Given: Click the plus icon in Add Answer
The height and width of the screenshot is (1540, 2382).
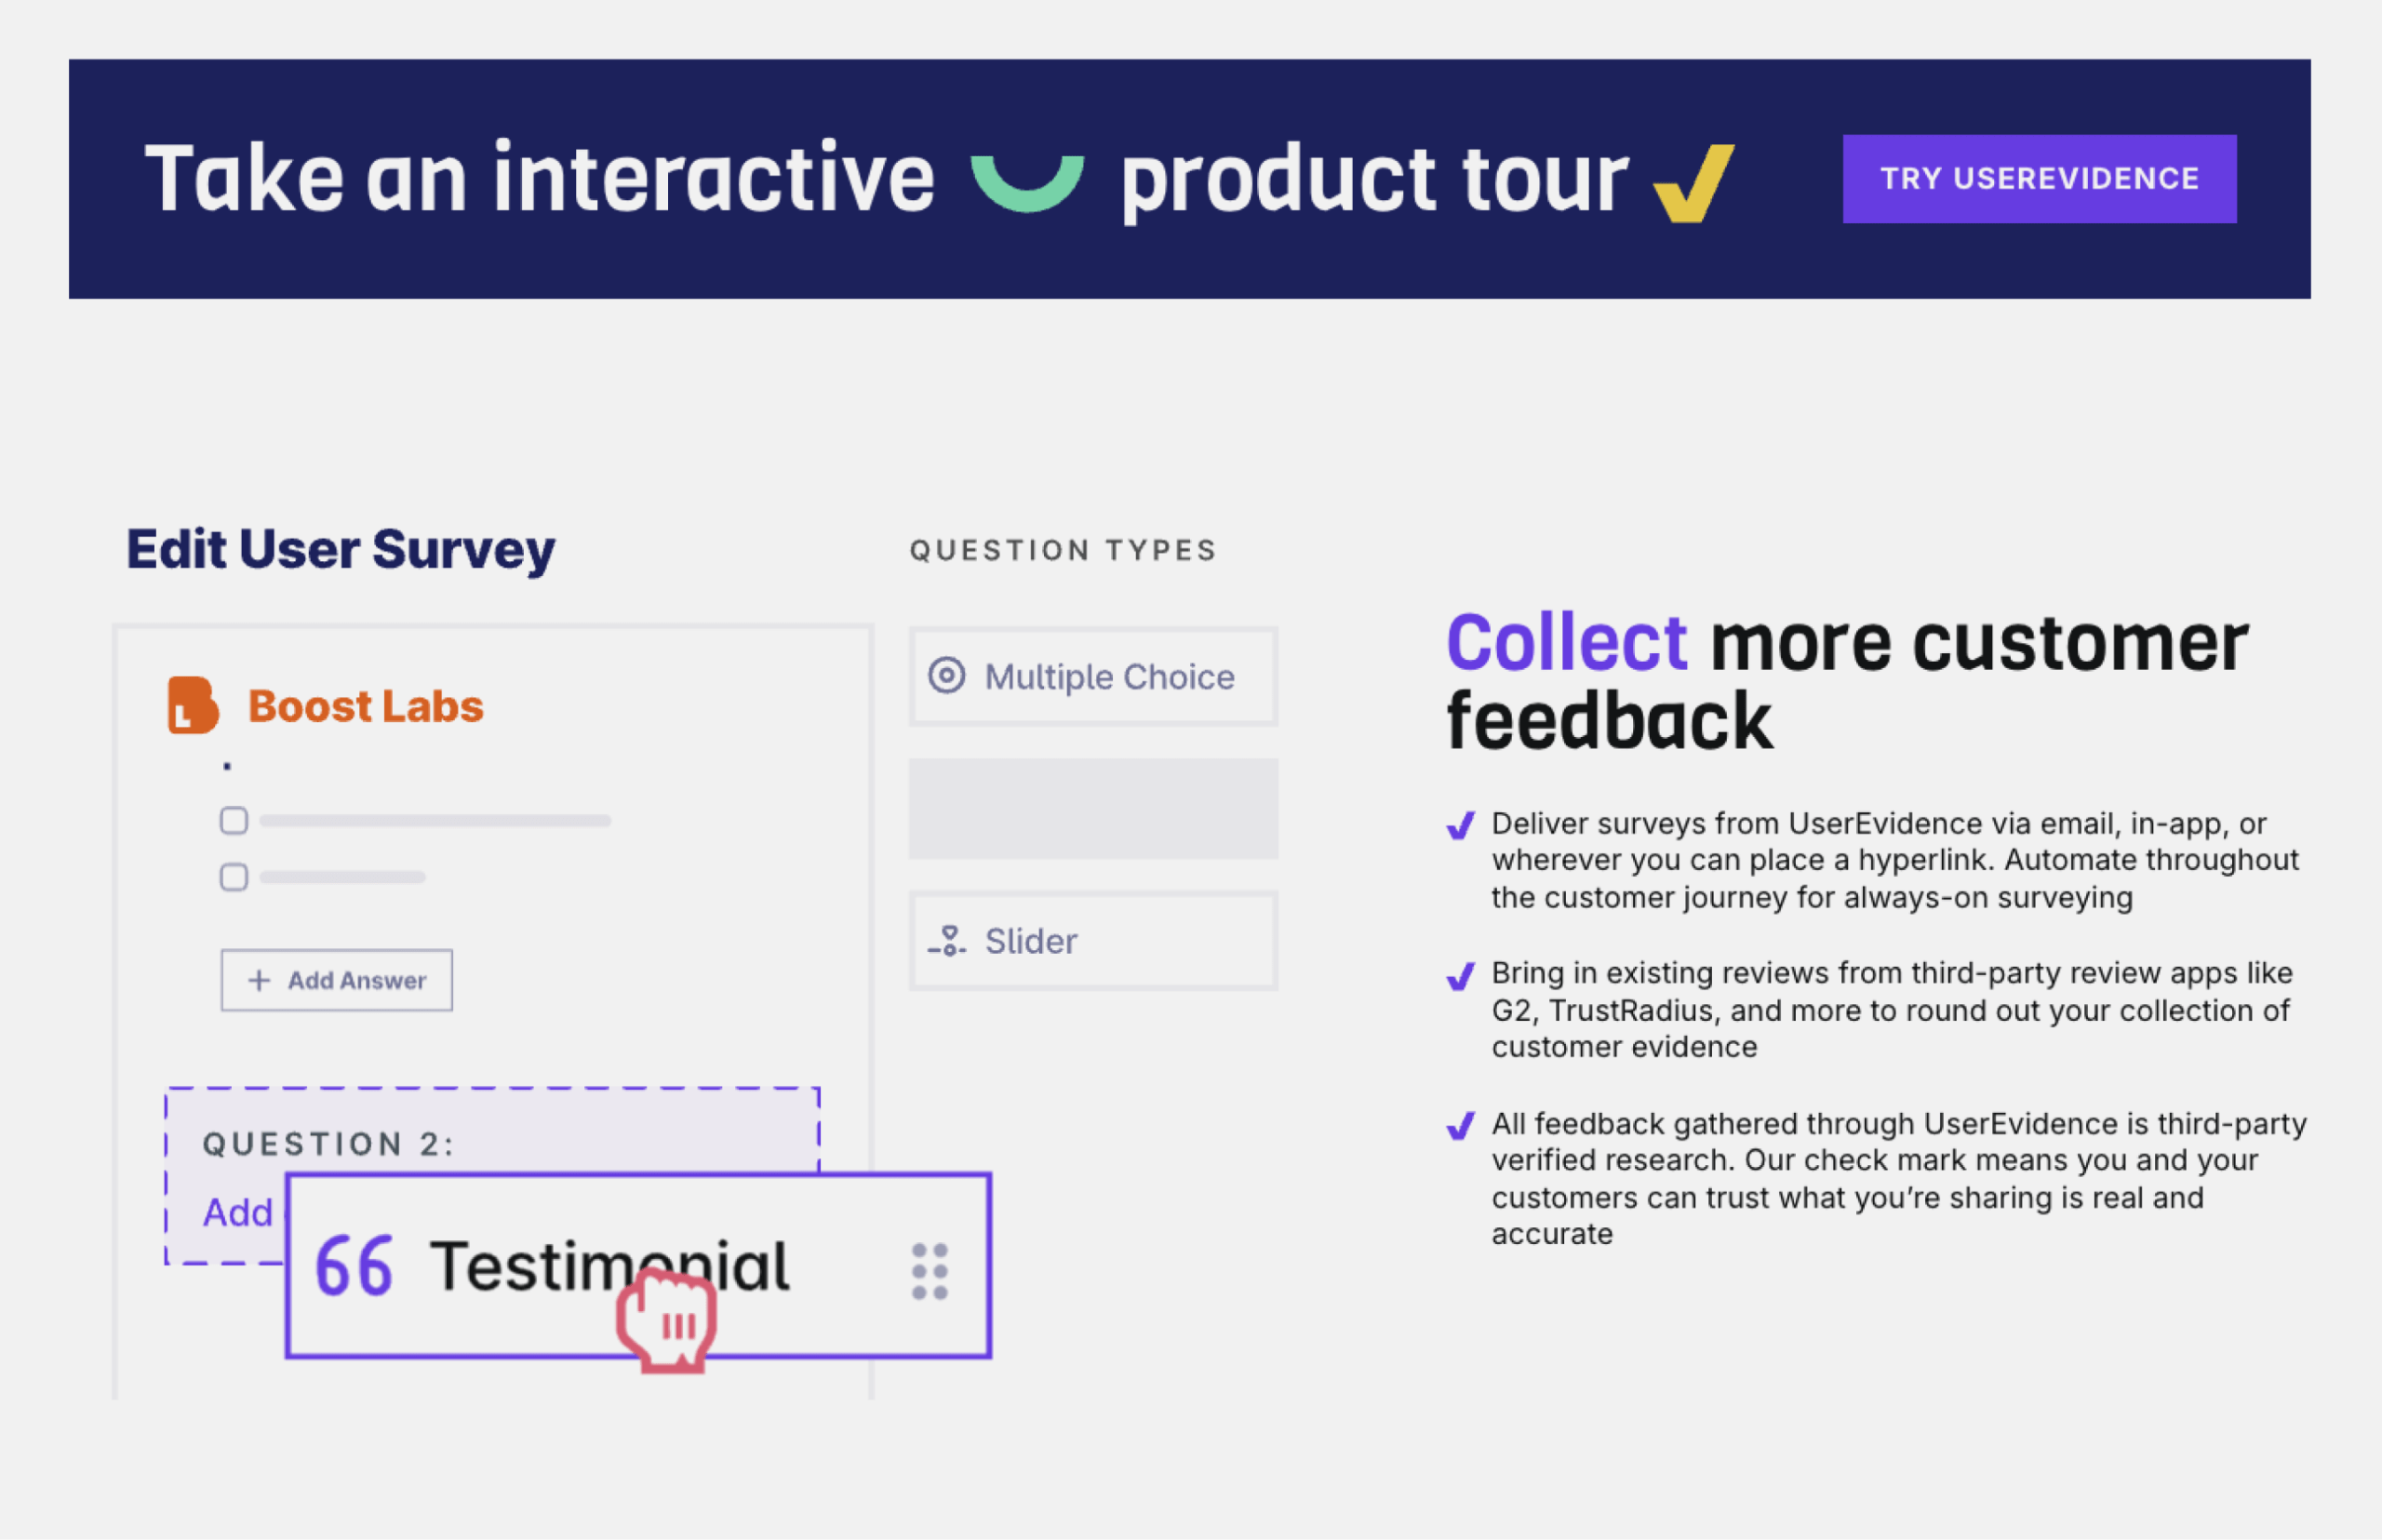Looking at the screenshot, I should tap(259, 980).
